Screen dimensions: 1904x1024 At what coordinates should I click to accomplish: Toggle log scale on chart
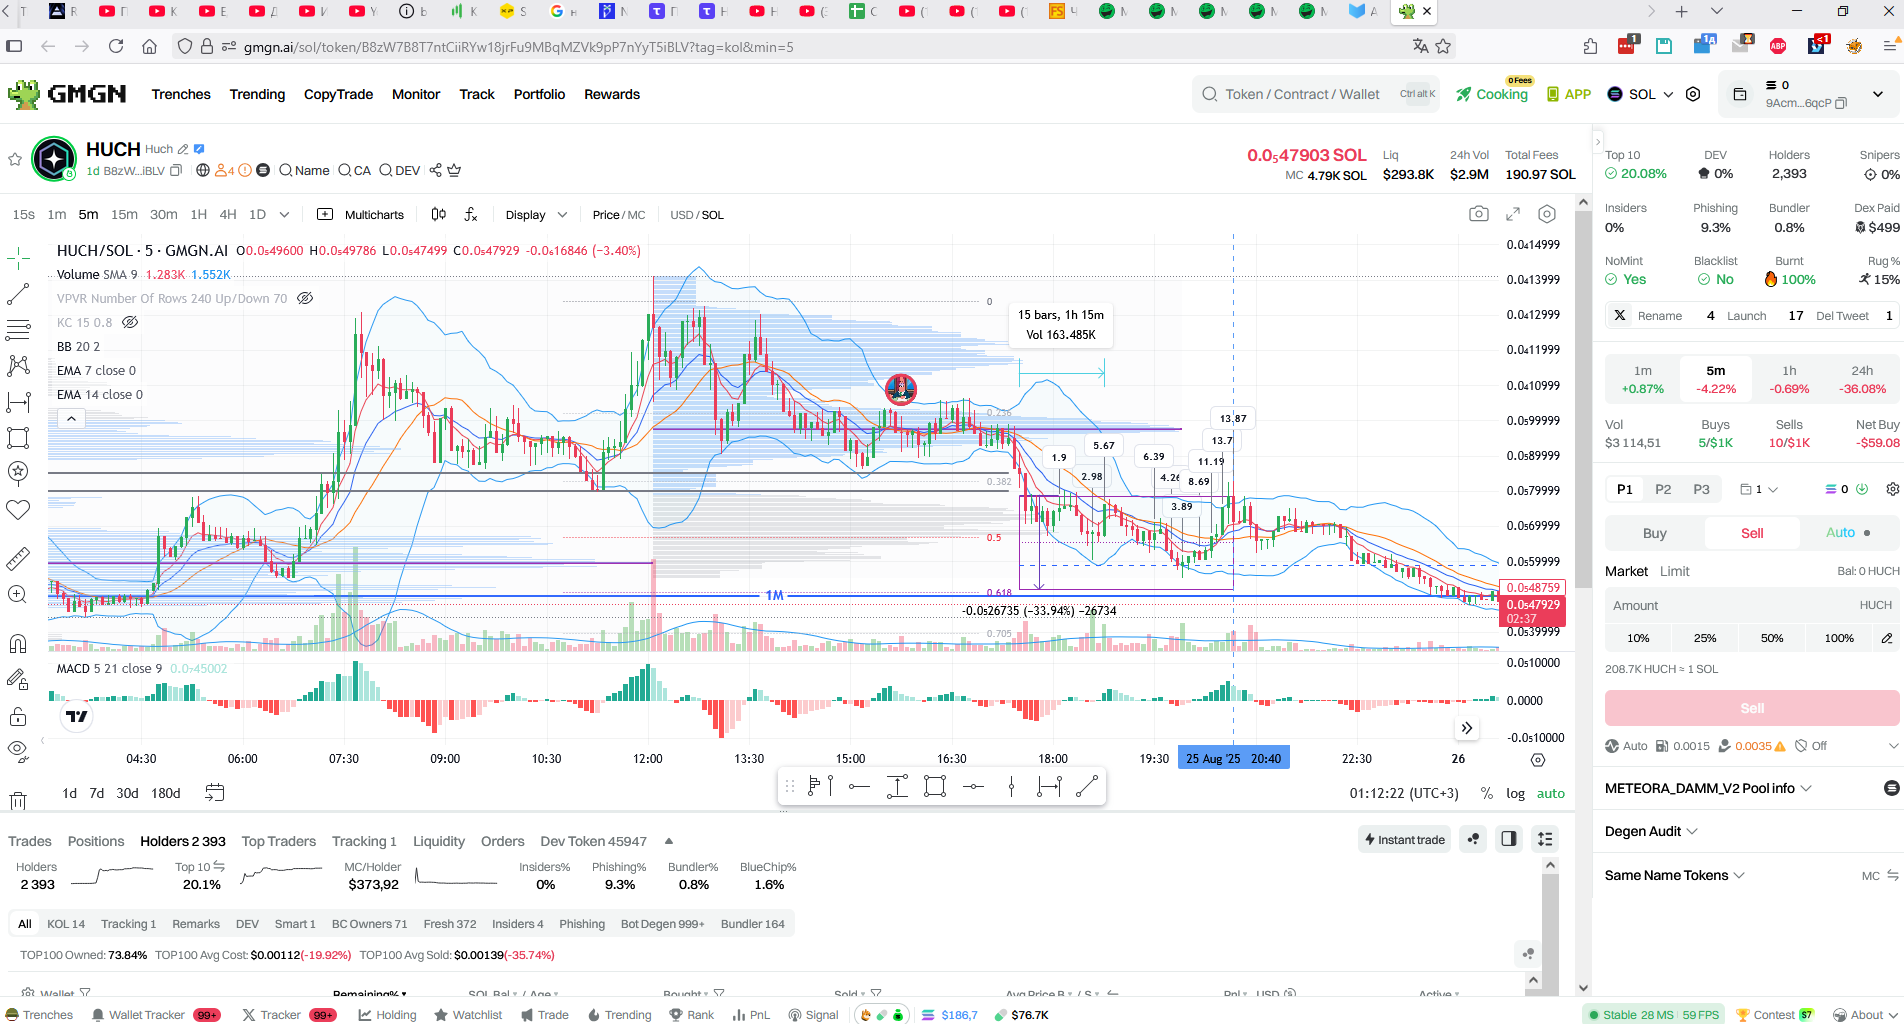(1515, 793)
